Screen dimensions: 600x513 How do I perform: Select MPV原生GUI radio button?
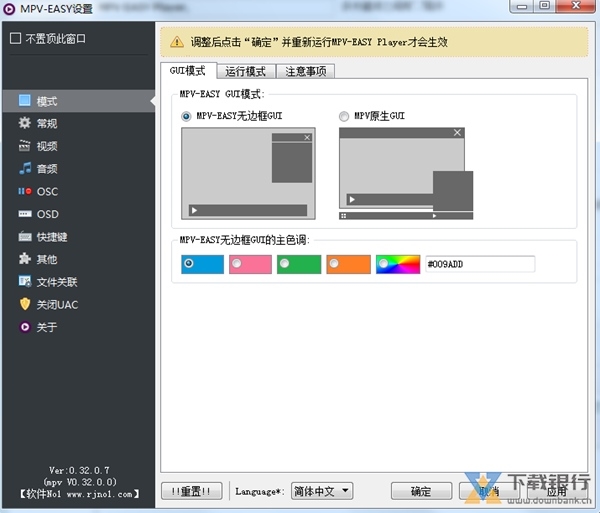click(x=344, y=116)
